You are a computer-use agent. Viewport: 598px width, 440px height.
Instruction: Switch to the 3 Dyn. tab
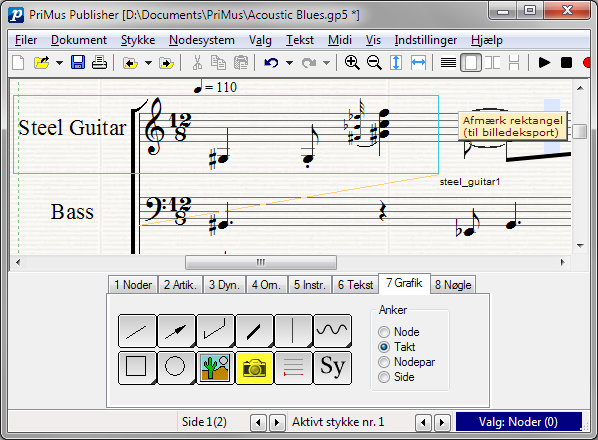click(x=224, y=285)
